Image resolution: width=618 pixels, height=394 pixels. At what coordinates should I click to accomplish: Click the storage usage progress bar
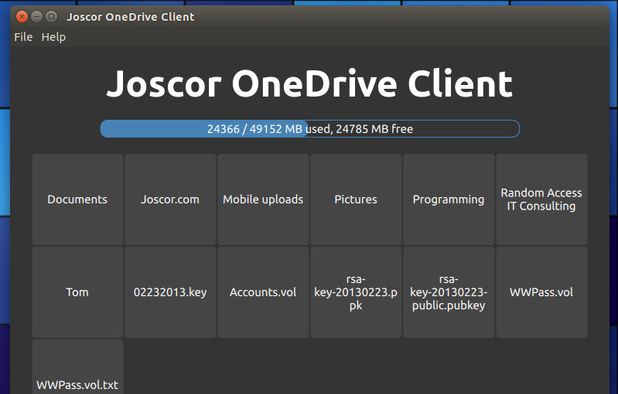tap(310, 129)
